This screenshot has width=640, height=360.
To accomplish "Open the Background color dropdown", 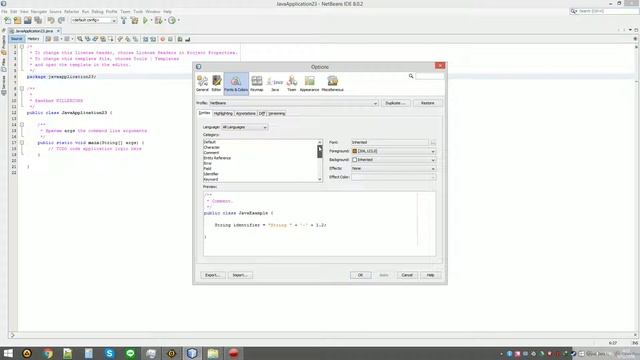I will click(x=393, y=160).
